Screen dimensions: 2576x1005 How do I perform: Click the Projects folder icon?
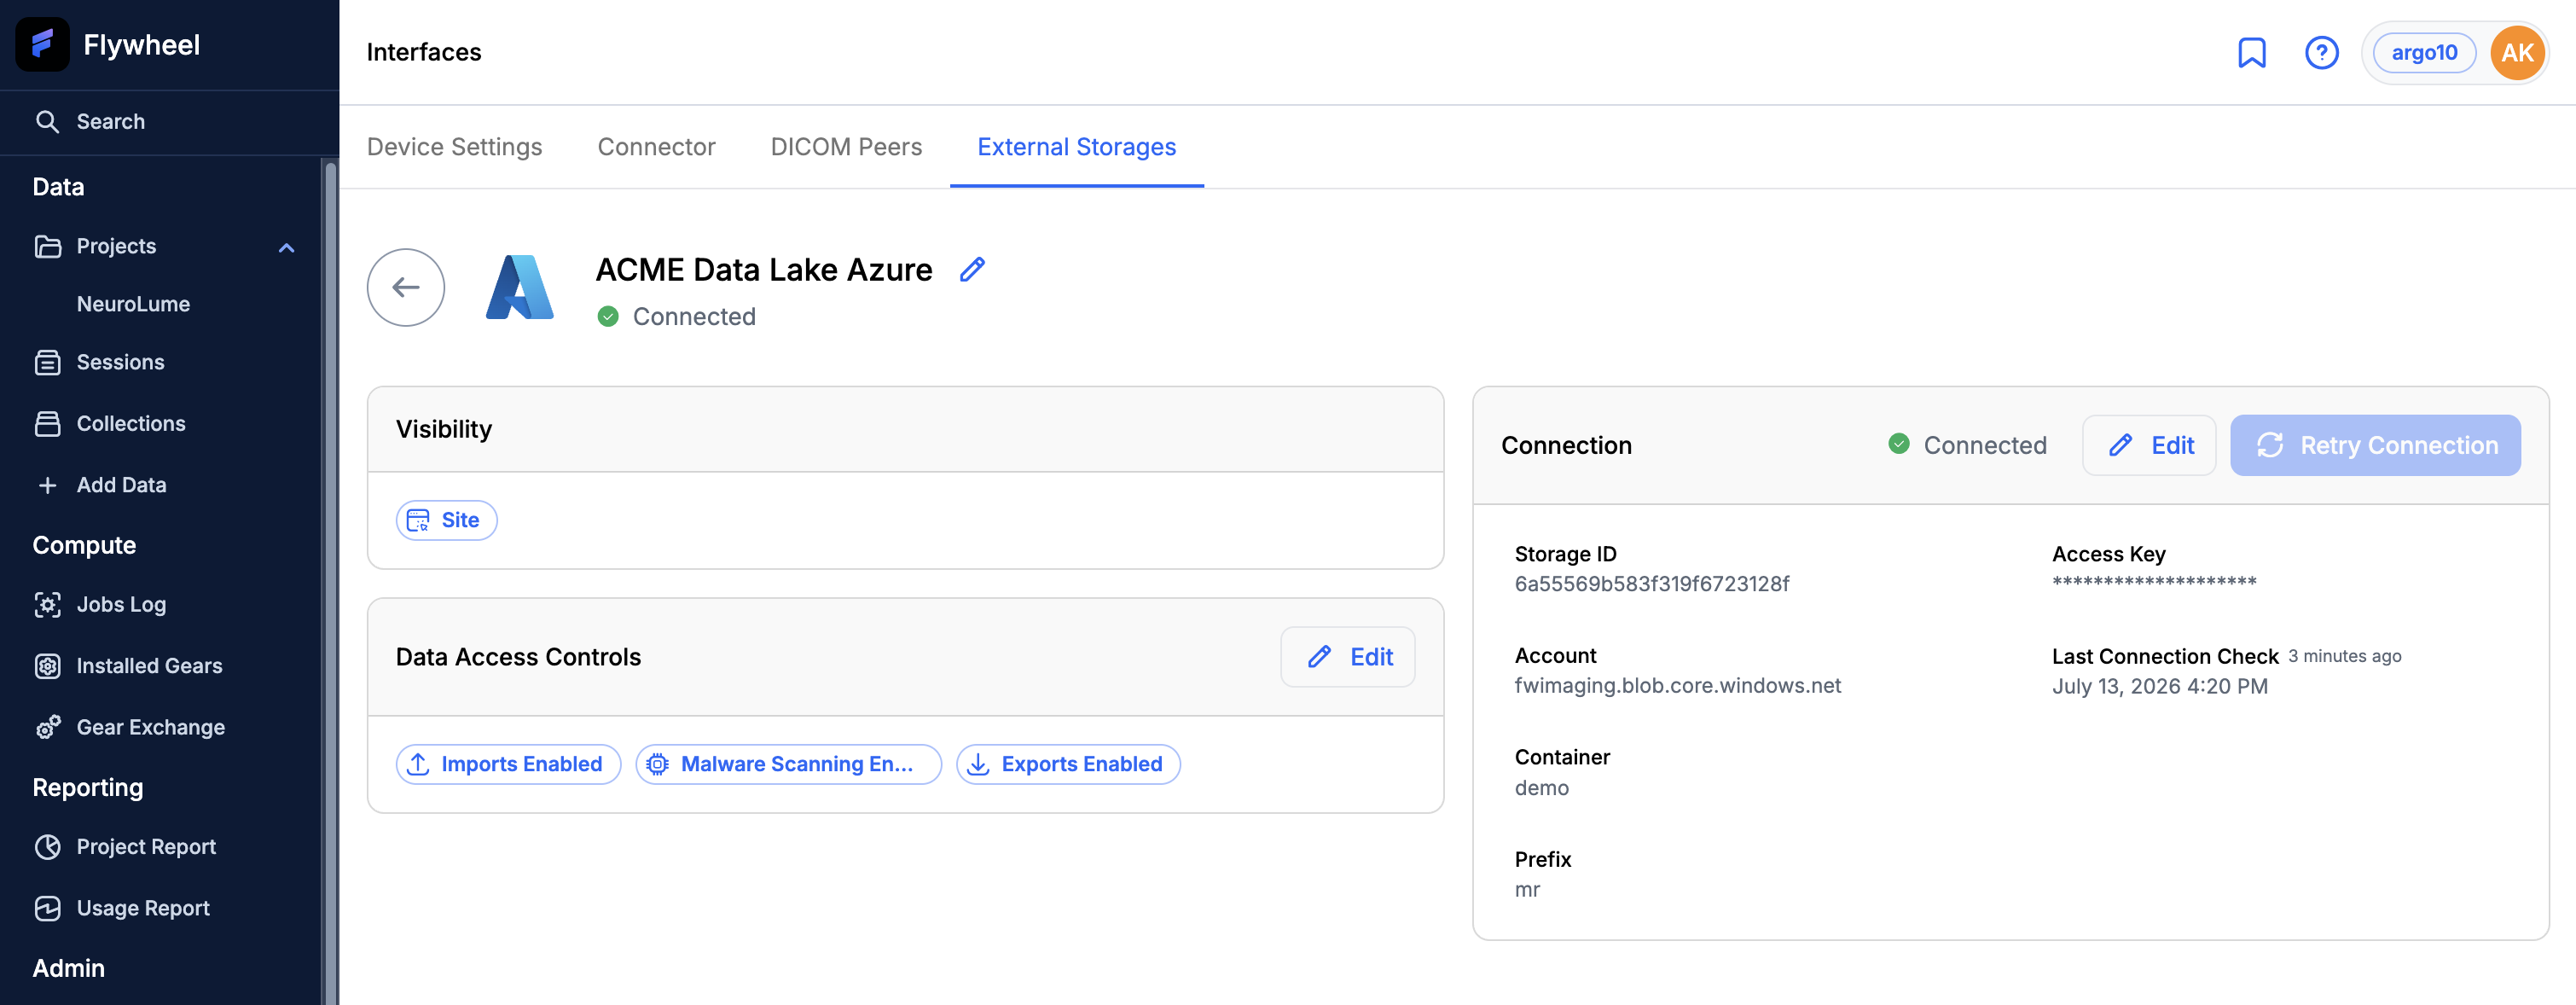(47, 246)
